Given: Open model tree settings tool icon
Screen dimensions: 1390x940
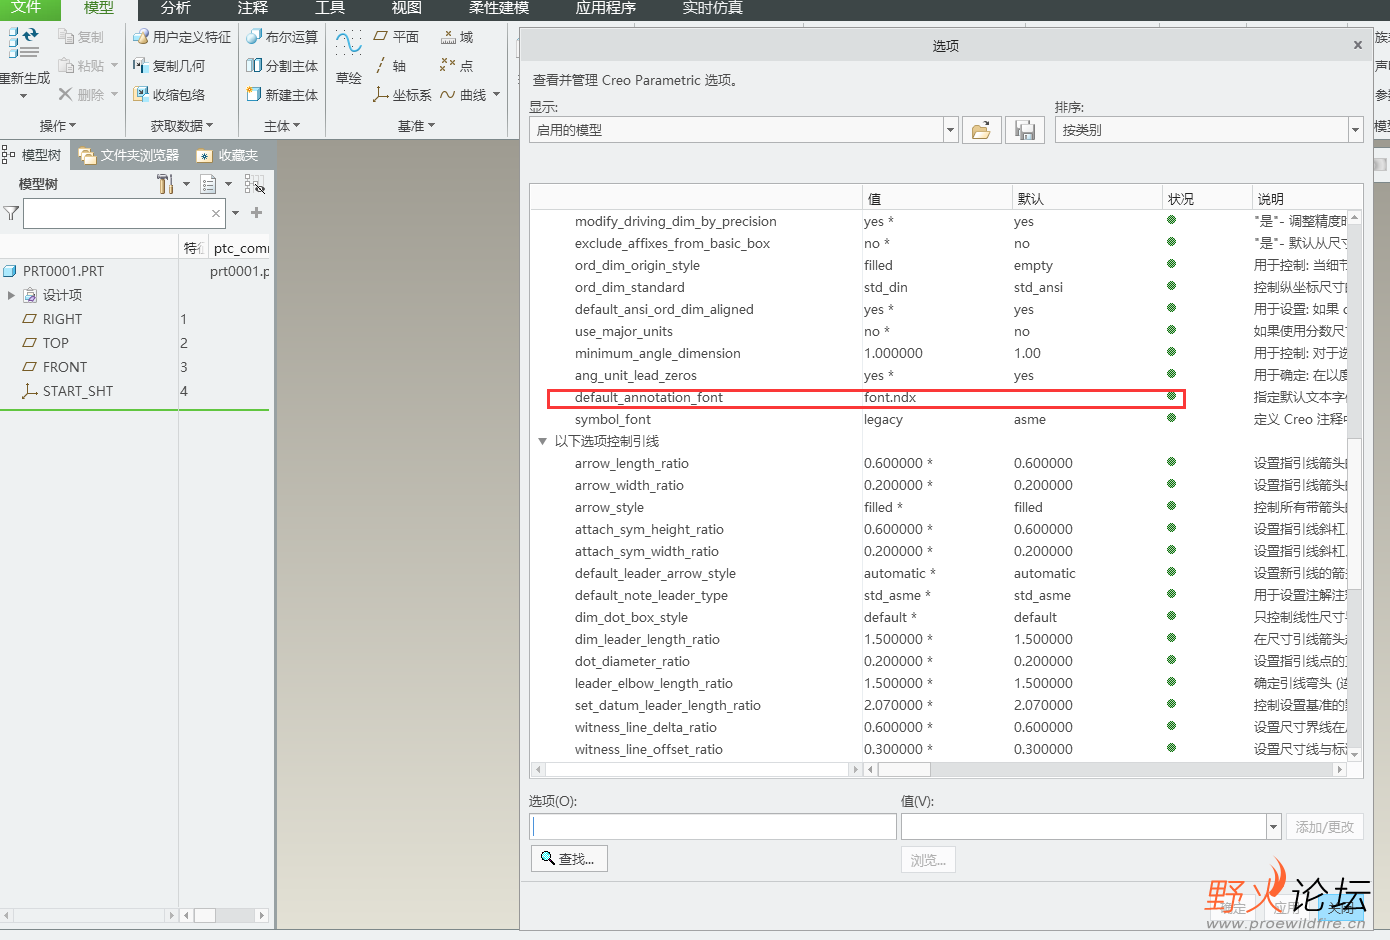Looking at the screenshot, I should pyautogui.click(x=165, y=184).
